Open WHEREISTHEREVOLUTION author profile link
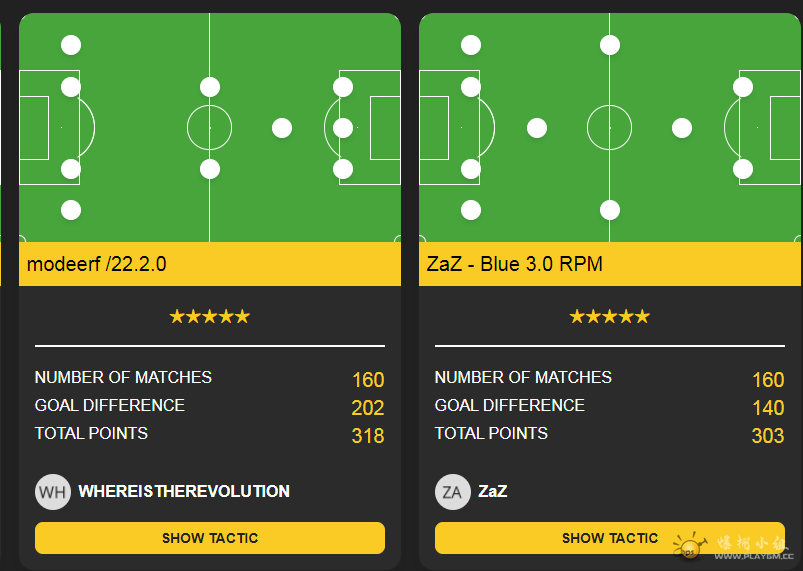 tap(184, 491)
